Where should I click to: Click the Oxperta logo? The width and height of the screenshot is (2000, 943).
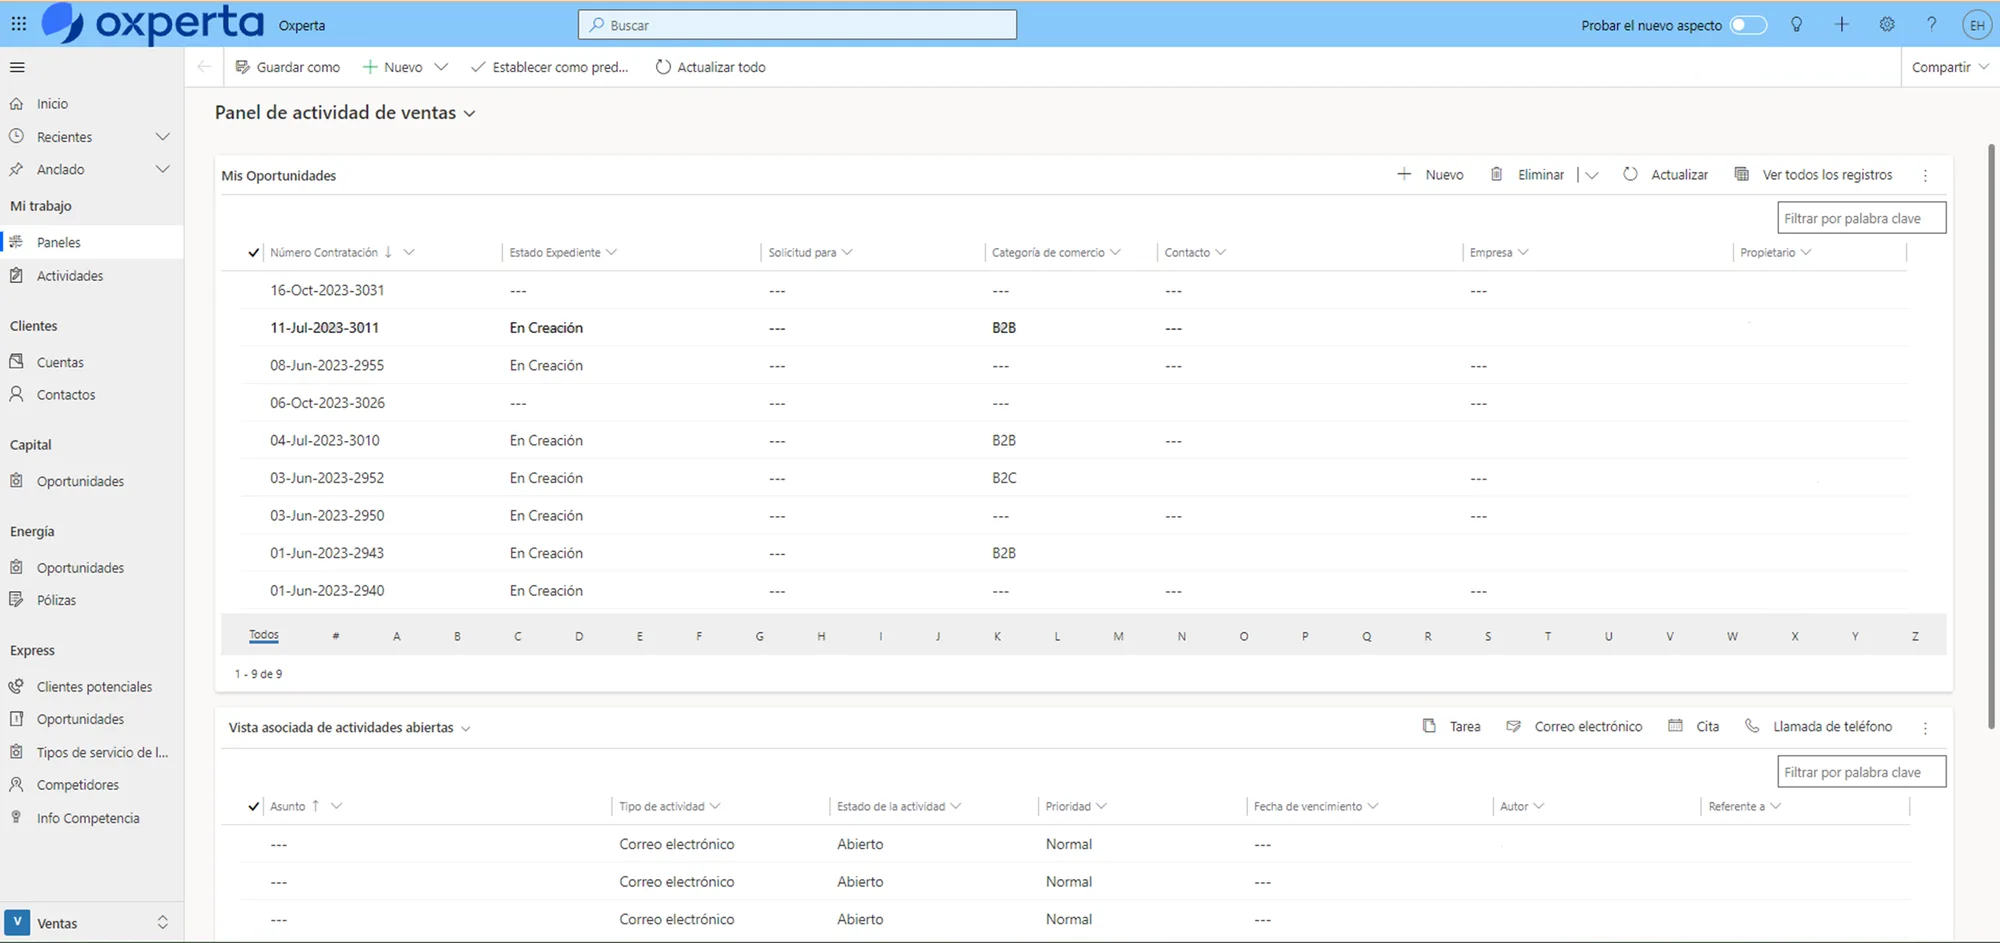click(x=152, y=23)
